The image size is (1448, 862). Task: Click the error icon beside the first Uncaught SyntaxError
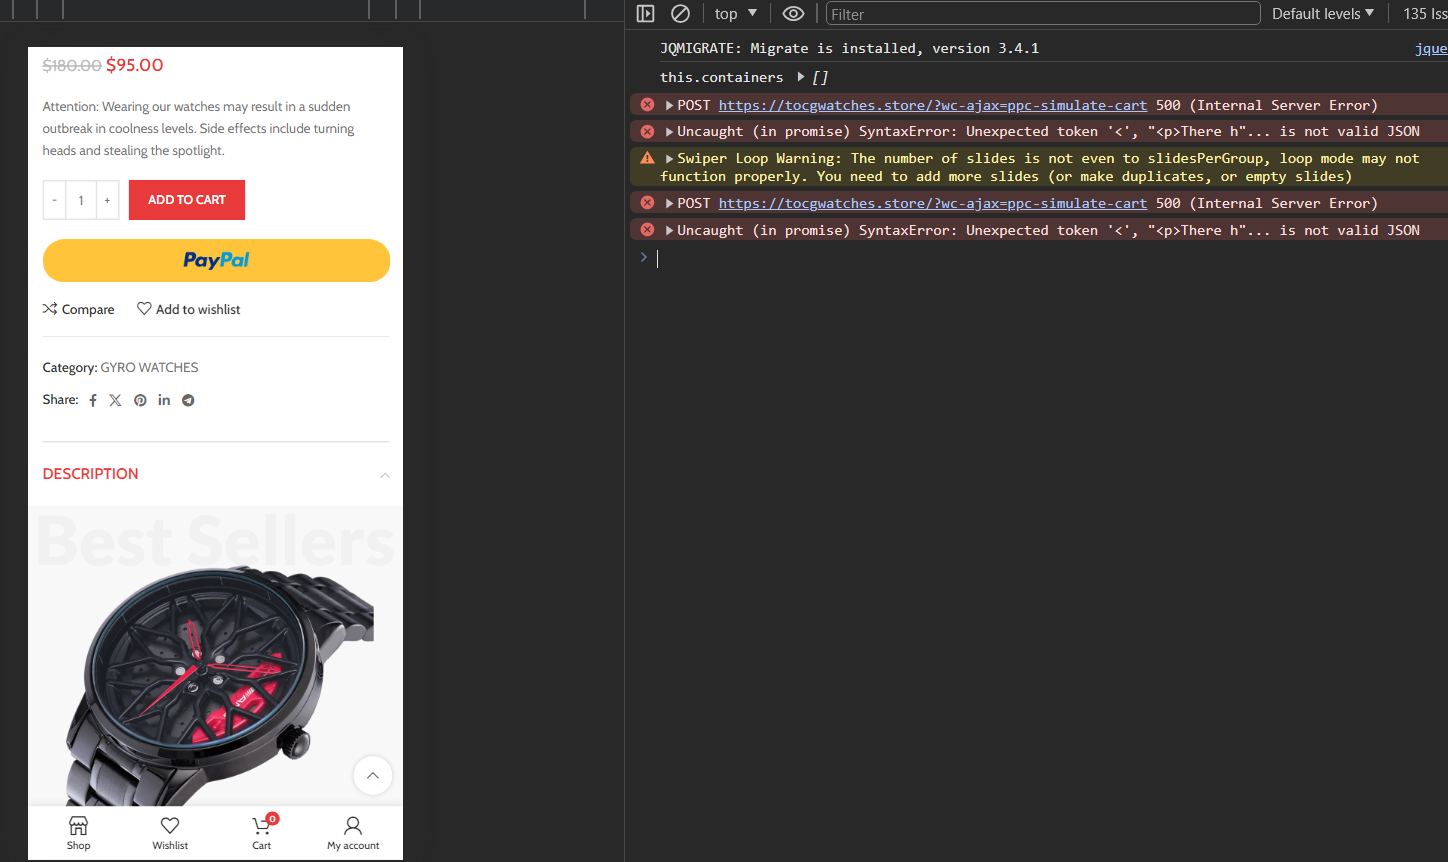point(647,131)
